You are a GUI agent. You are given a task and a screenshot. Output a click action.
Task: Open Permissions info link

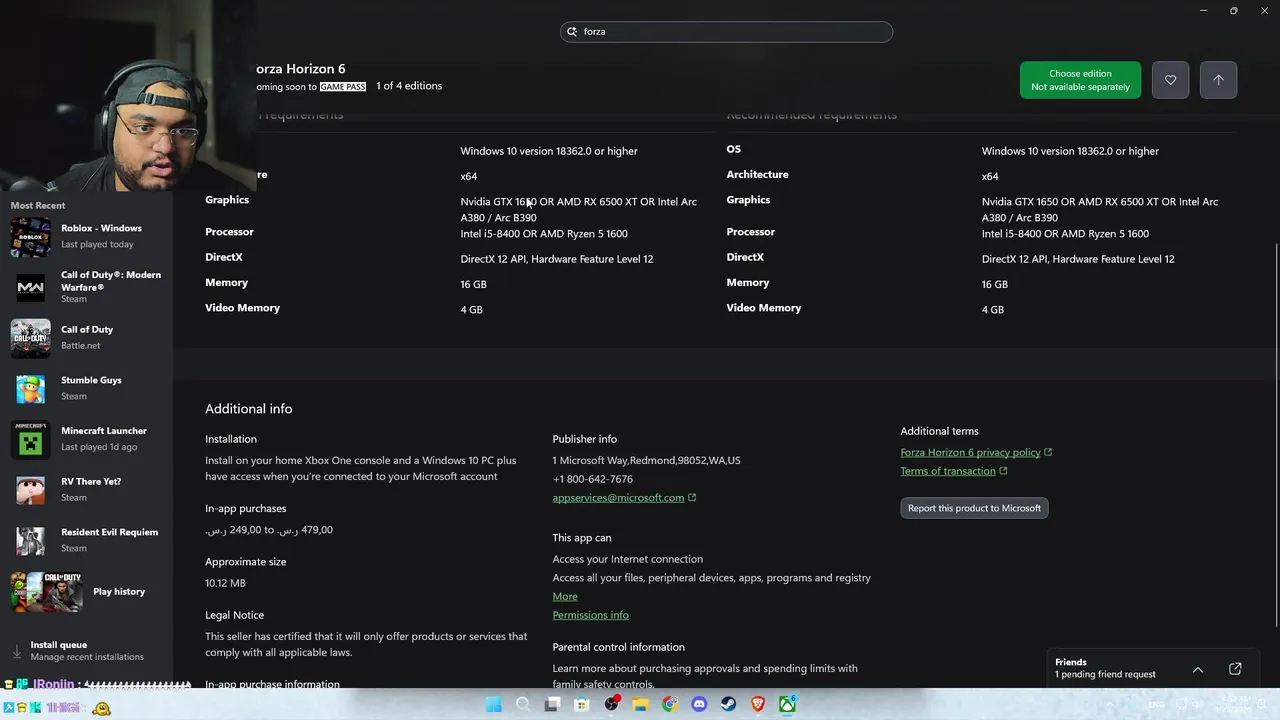point(590,615)
